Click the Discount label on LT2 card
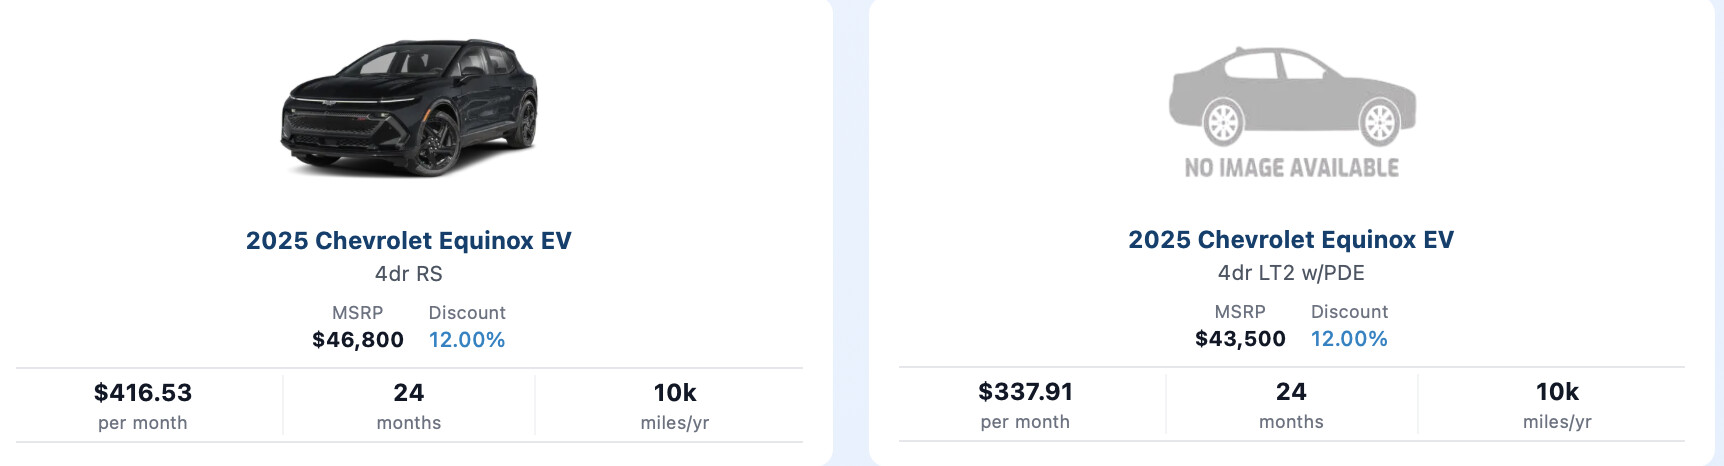Screen dimensions: 1724x466 tap(1349, 312)
